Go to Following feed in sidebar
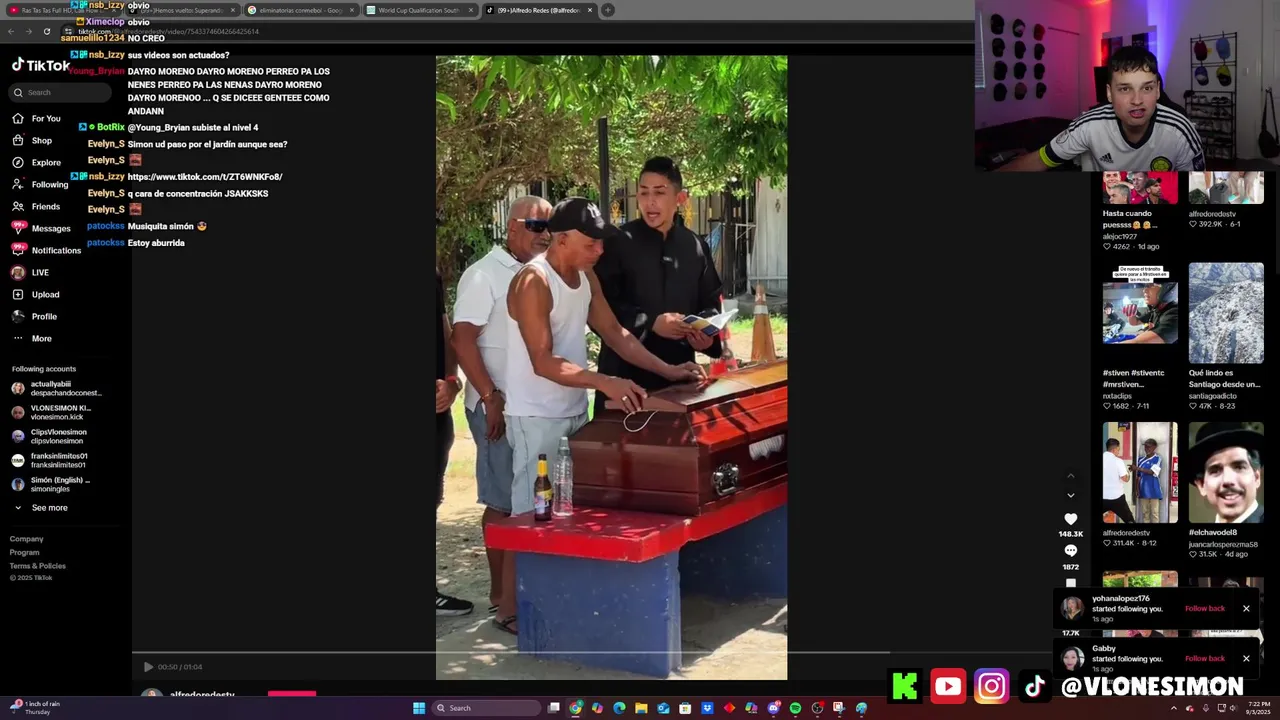Viewport: 1280px width, 720px height. [40, 184]
